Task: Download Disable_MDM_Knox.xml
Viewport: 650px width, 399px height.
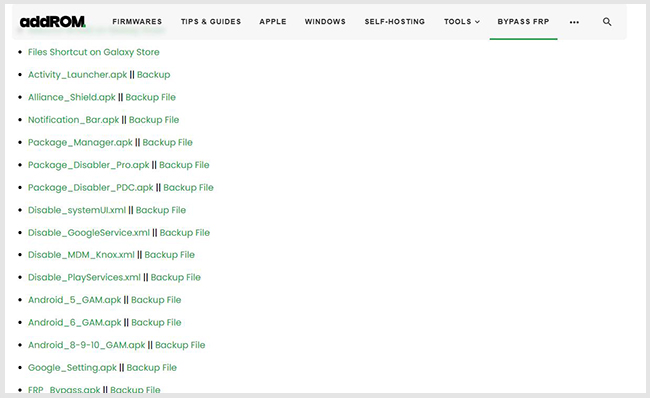Action: [81, 255]
